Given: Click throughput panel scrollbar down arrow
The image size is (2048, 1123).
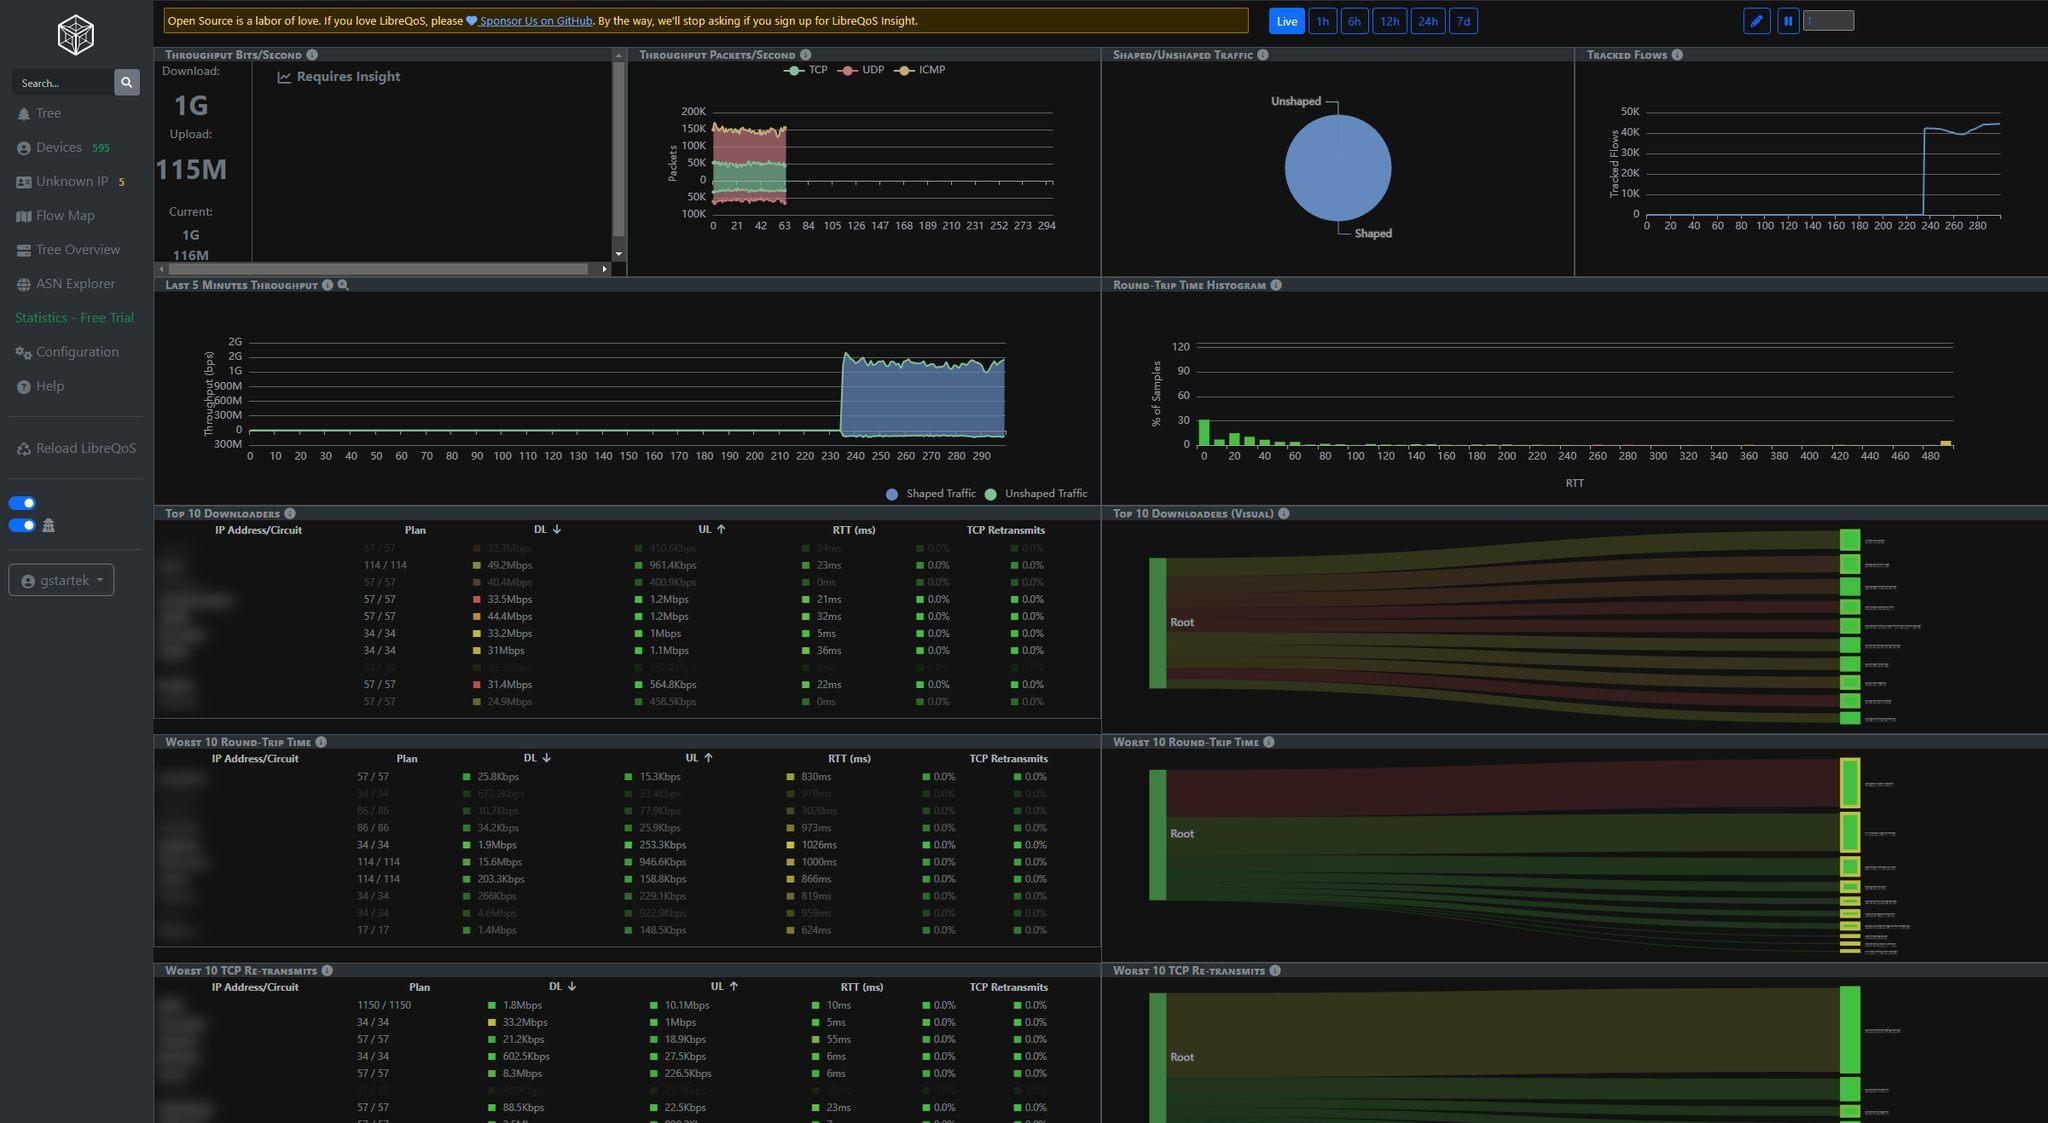Looking at the screenshot, I should [x=619, y=254].
